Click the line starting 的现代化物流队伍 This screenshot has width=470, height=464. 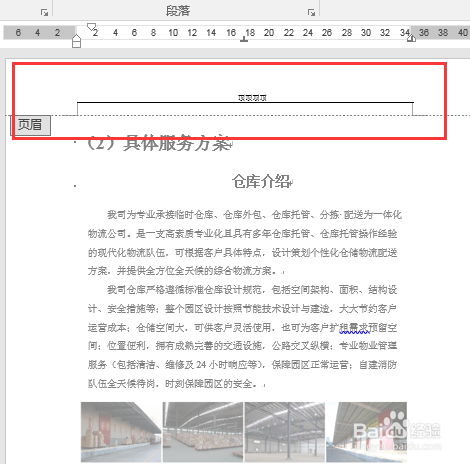242,253
